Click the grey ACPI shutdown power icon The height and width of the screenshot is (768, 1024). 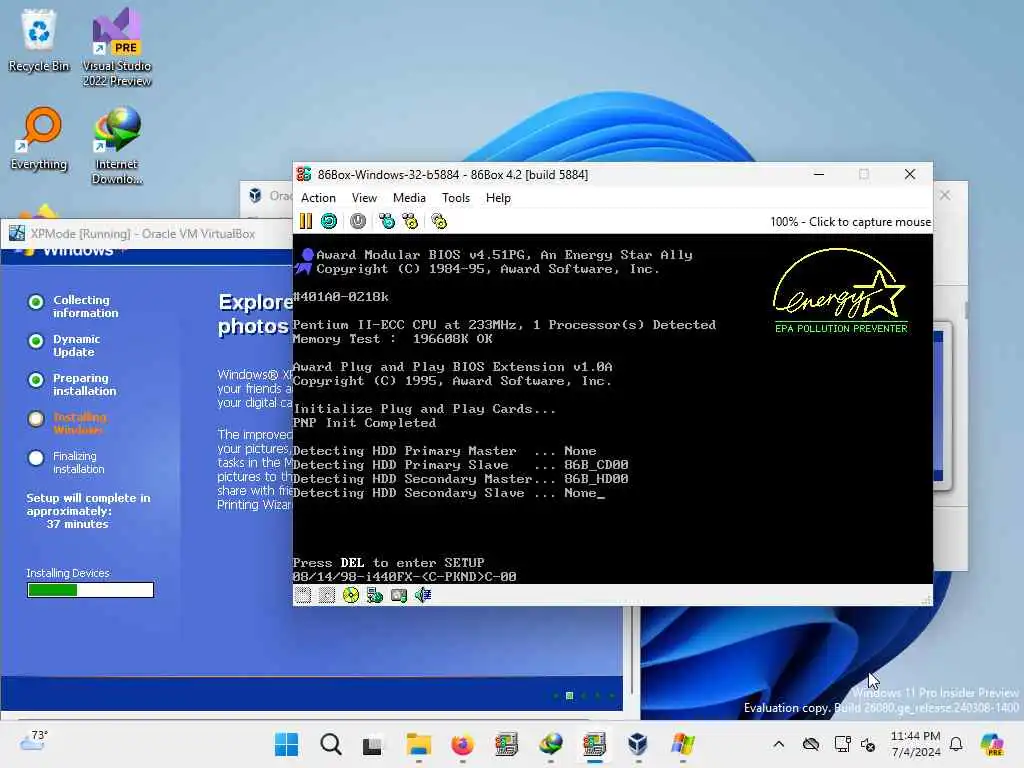(x=358, y=221)
